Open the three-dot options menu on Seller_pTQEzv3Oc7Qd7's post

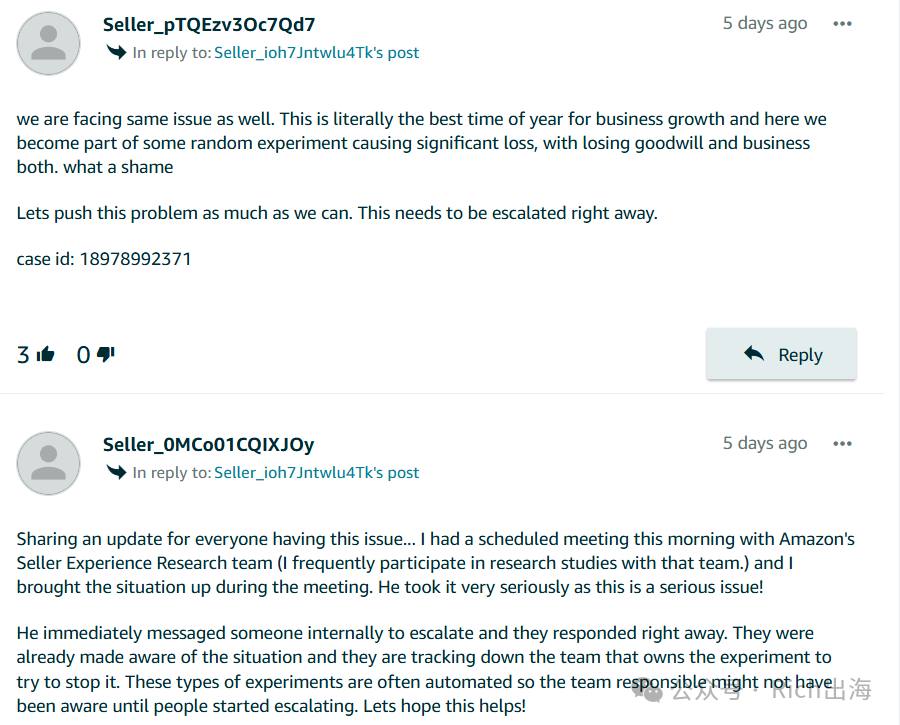coord(842,24)
